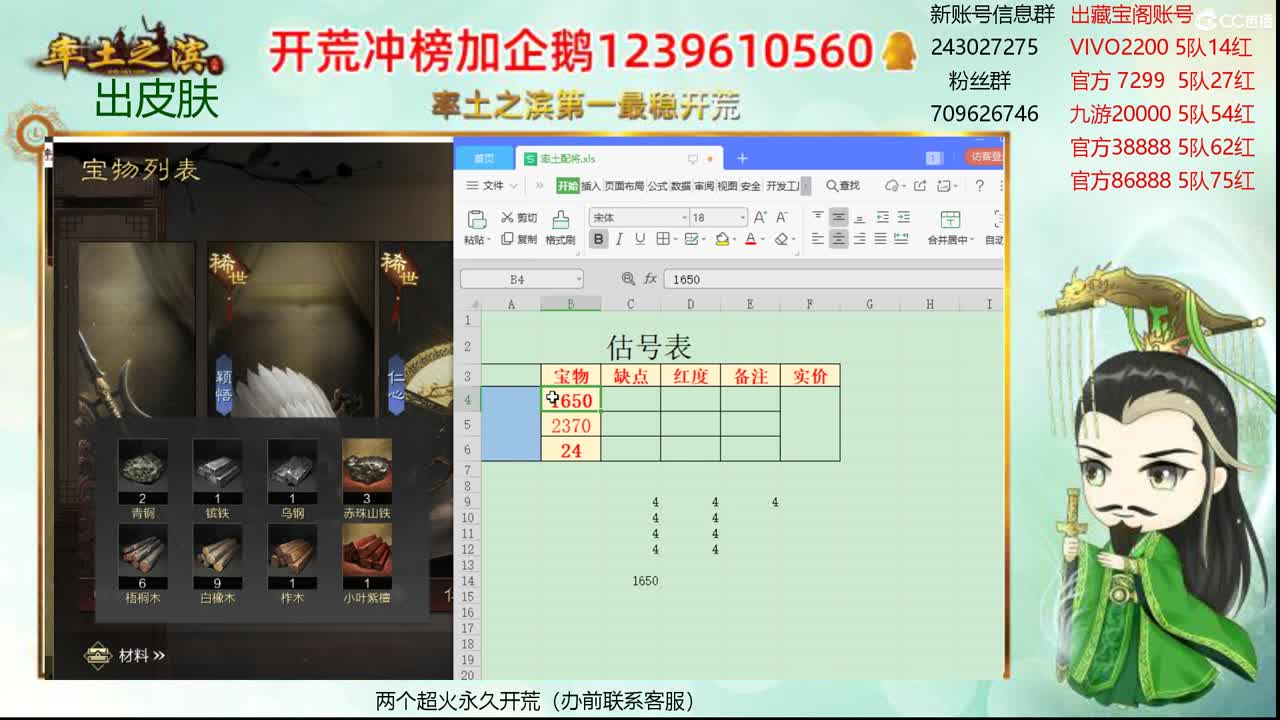Image resolution: width=1280 pixels, height=720 pixels.
Task: Click the cell borders icon
Action: pos(662,239)
